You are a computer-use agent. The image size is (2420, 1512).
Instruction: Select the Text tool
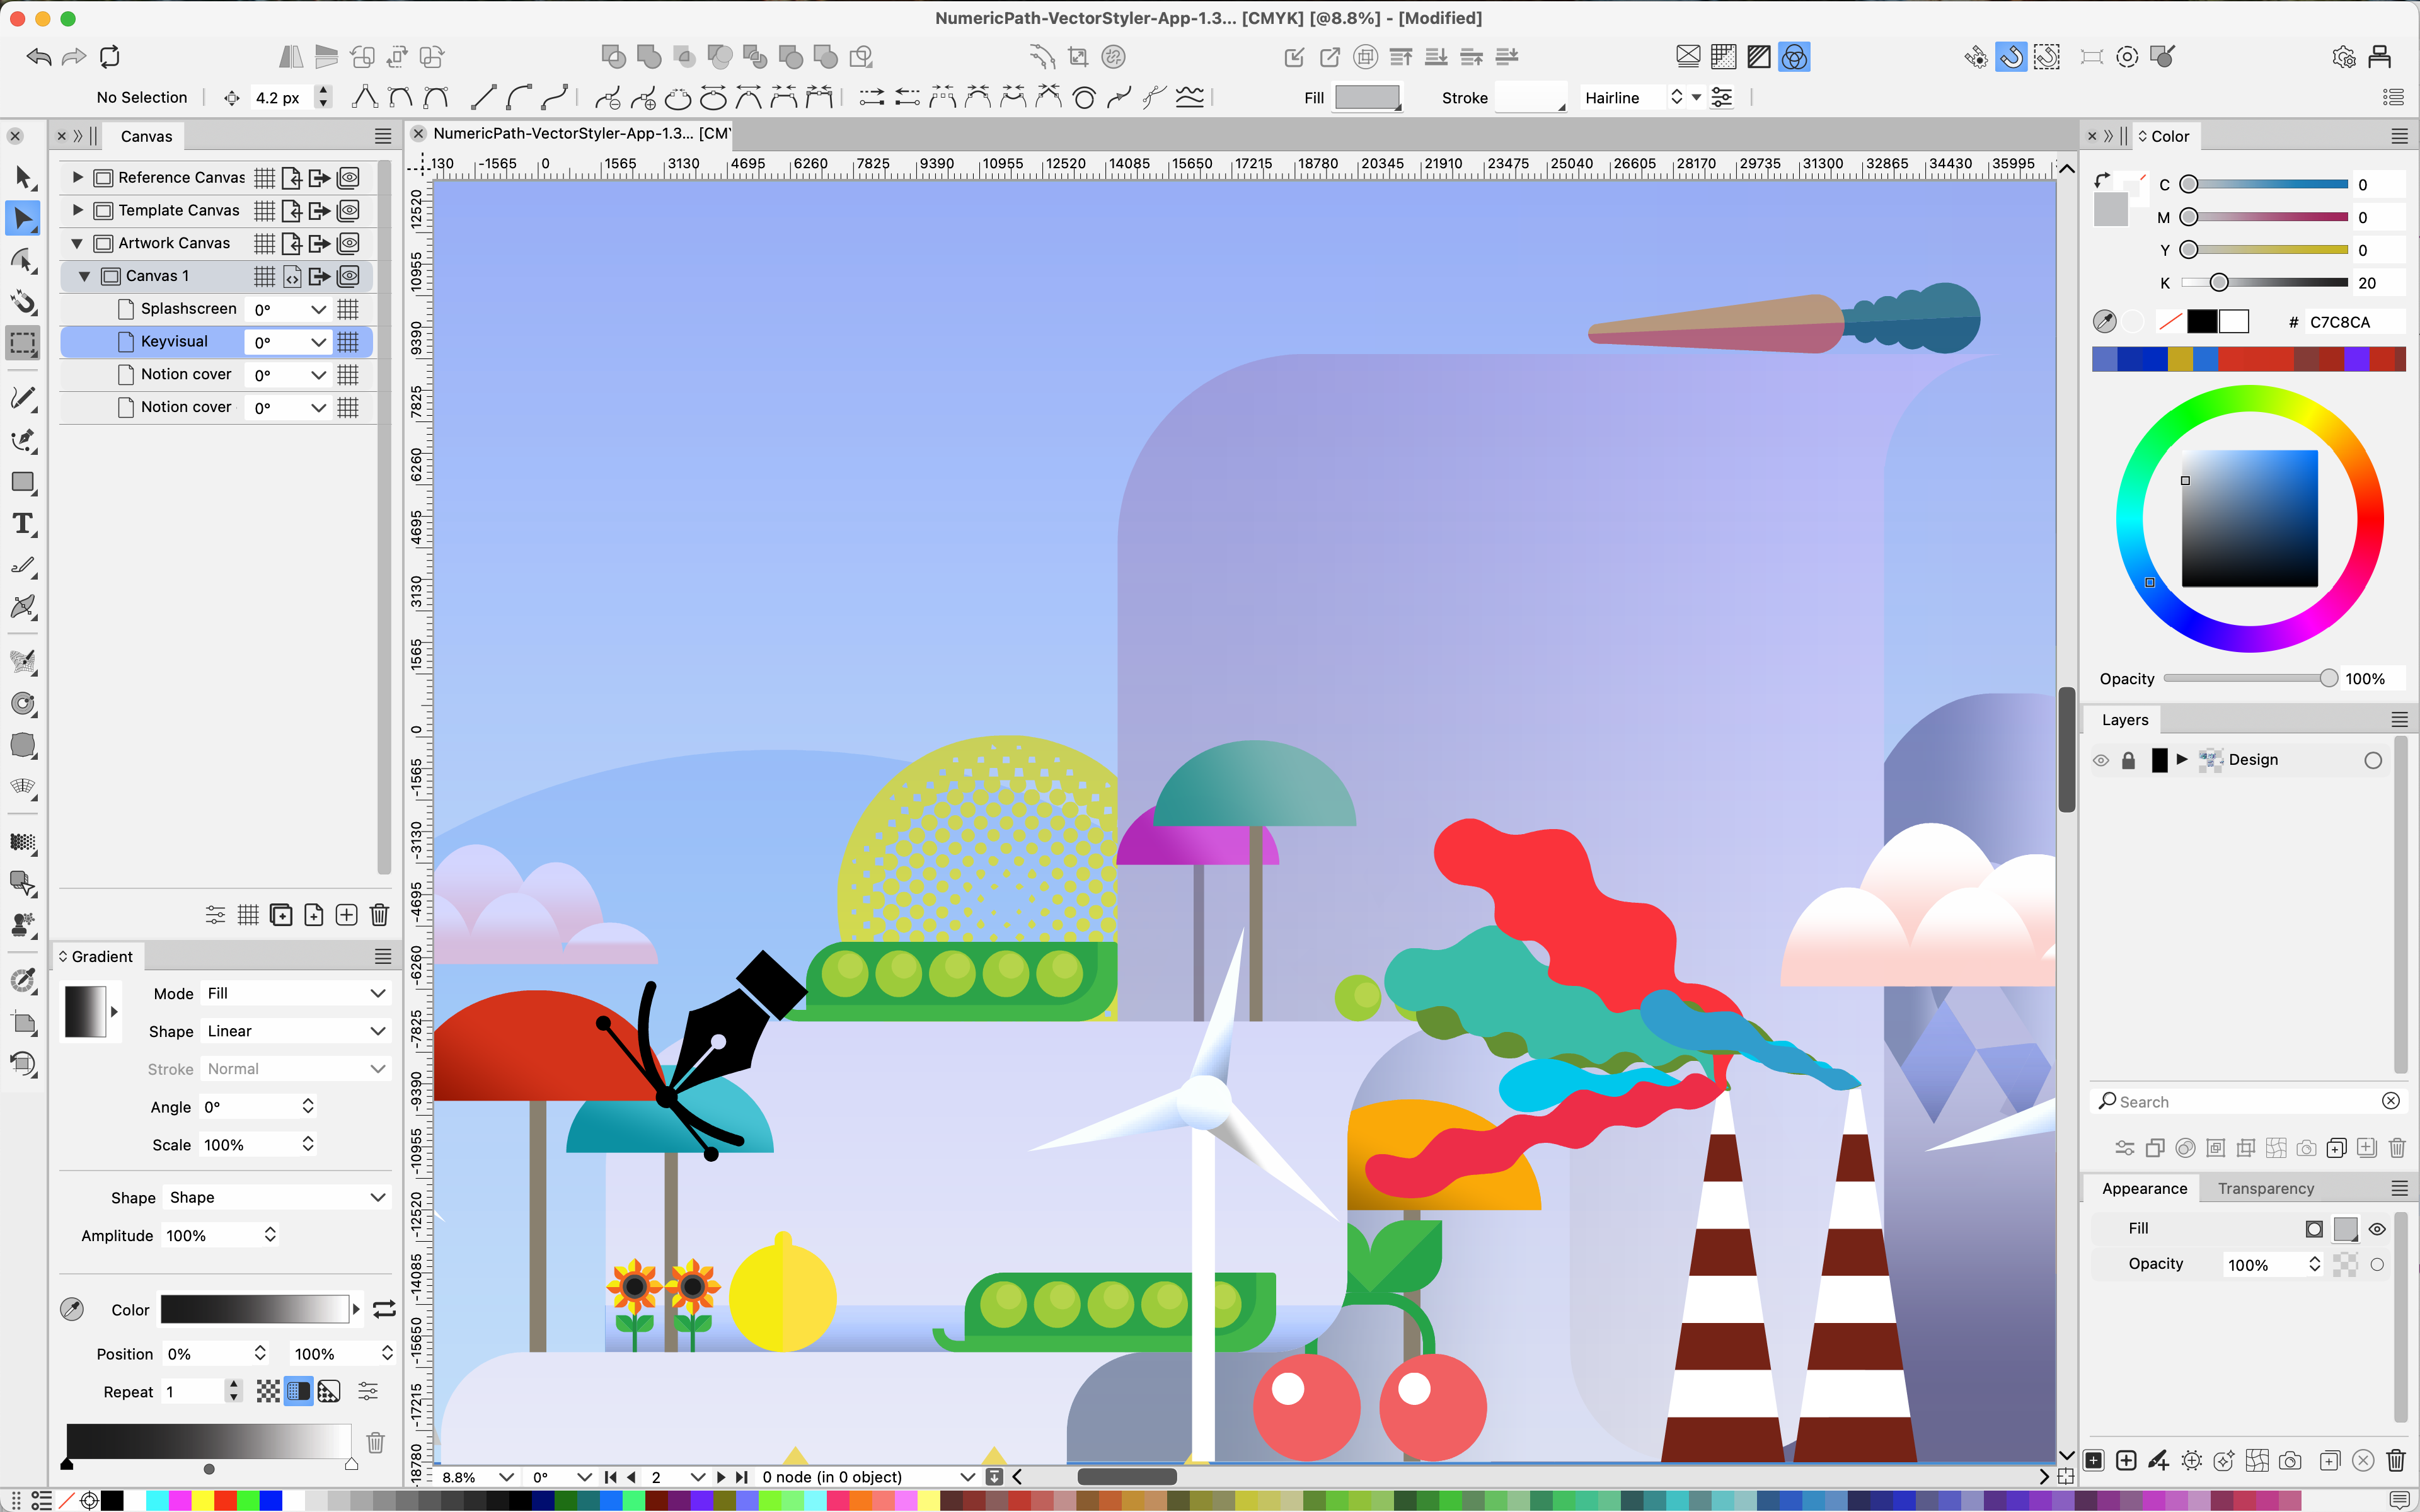pos(23,524)
